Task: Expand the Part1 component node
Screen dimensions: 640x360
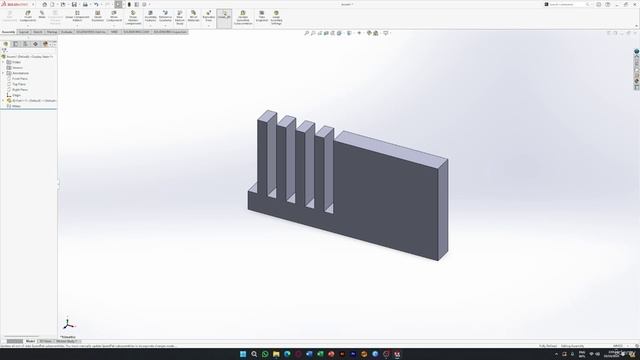Action: click(x=3, y=100)
